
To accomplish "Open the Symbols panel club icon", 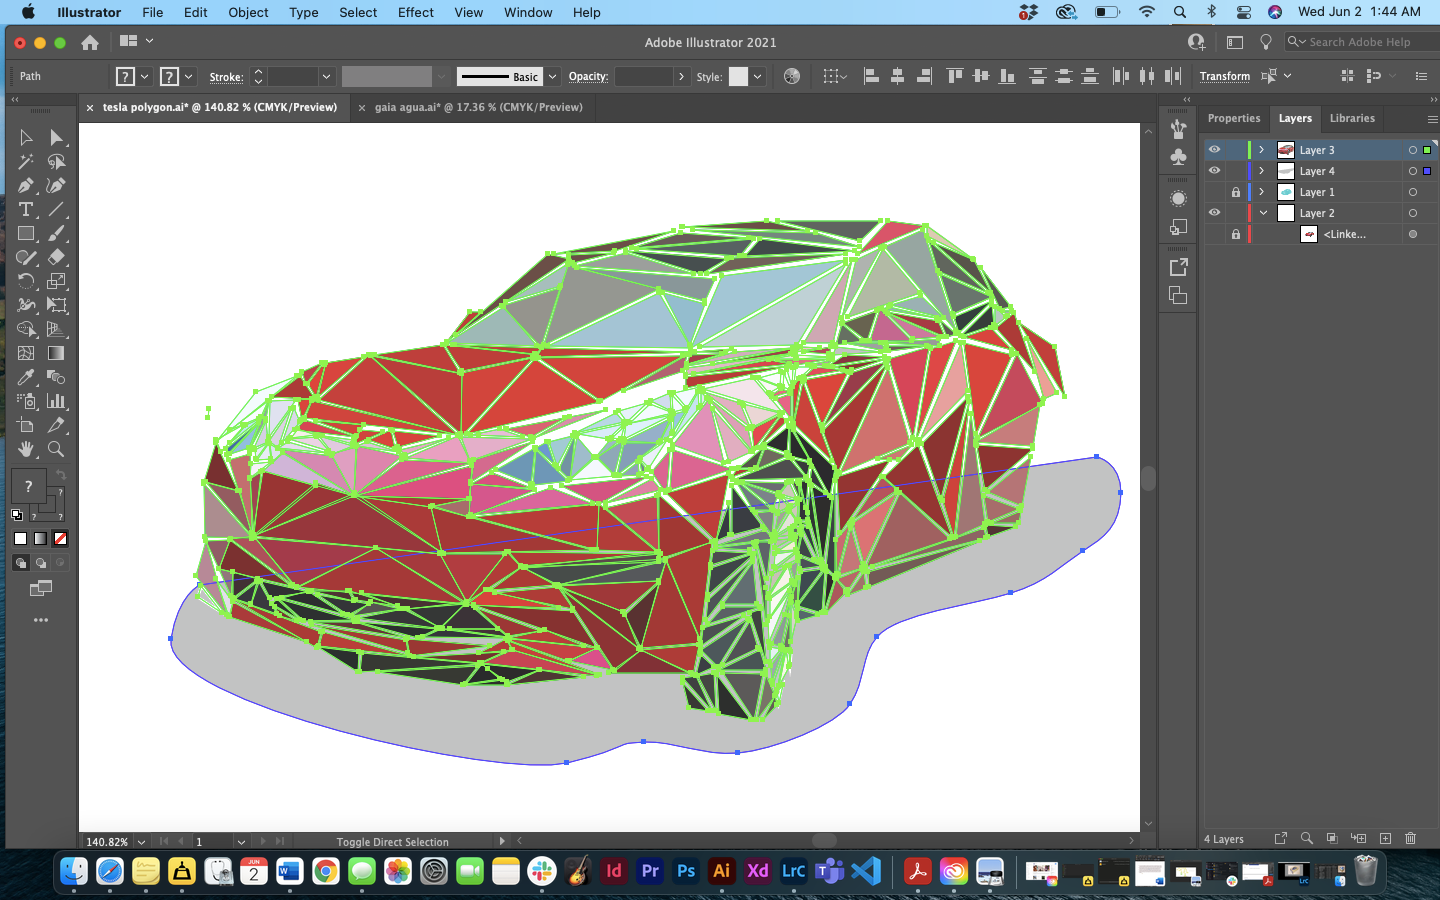I will point(1178,157).
